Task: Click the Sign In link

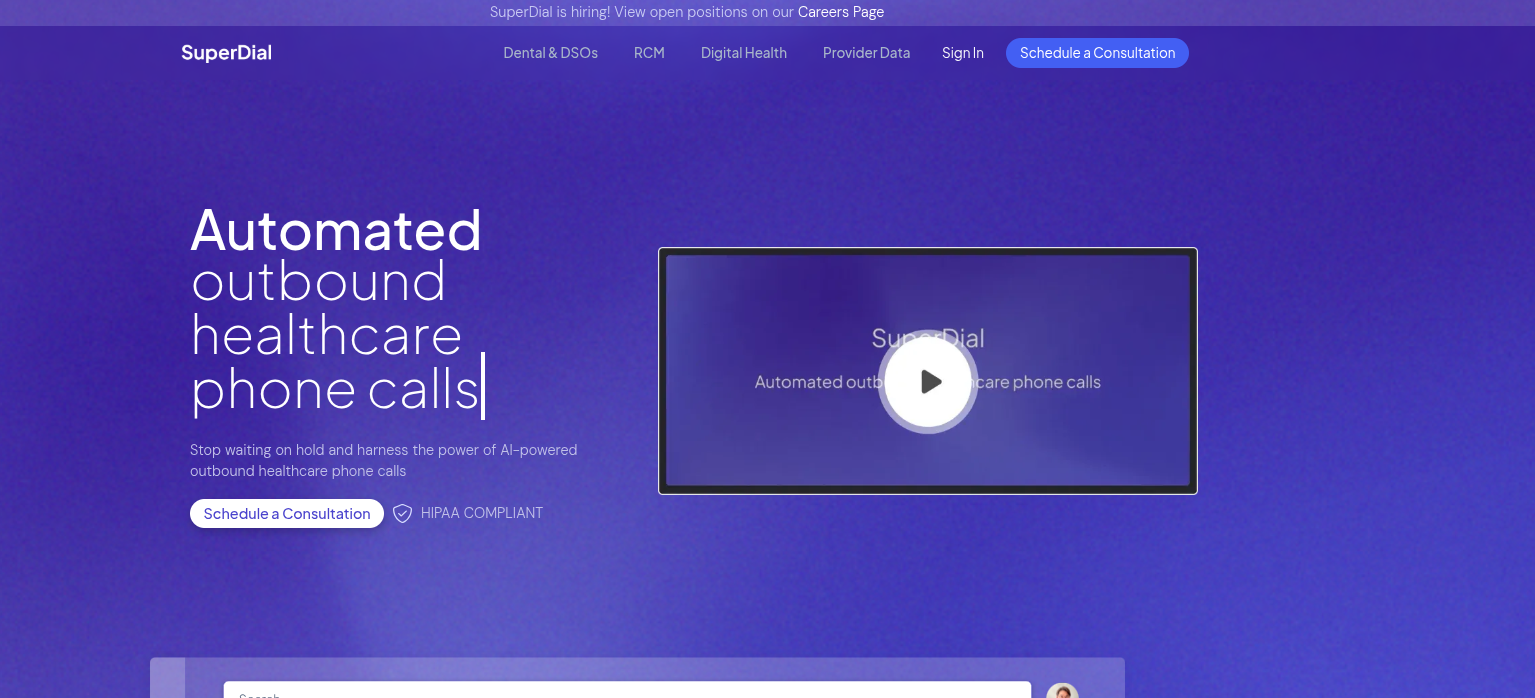Action: [x=962, y=53]
